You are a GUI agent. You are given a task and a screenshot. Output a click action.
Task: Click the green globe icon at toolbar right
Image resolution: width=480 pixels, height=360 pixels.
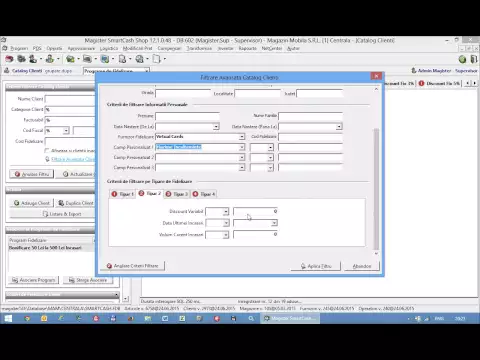click(x=462, y=59)
